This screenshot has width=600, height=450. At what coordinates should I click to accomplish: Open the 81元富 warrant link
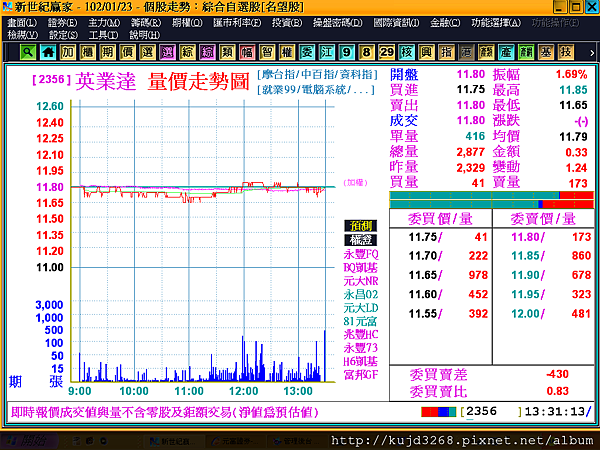tap(360, 321)
